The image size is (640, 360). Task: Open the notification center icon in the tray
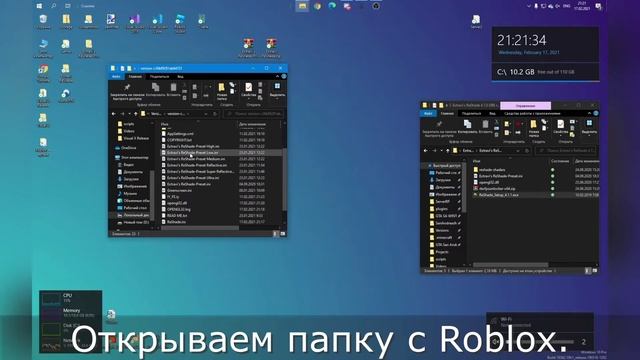click(598, 6)
